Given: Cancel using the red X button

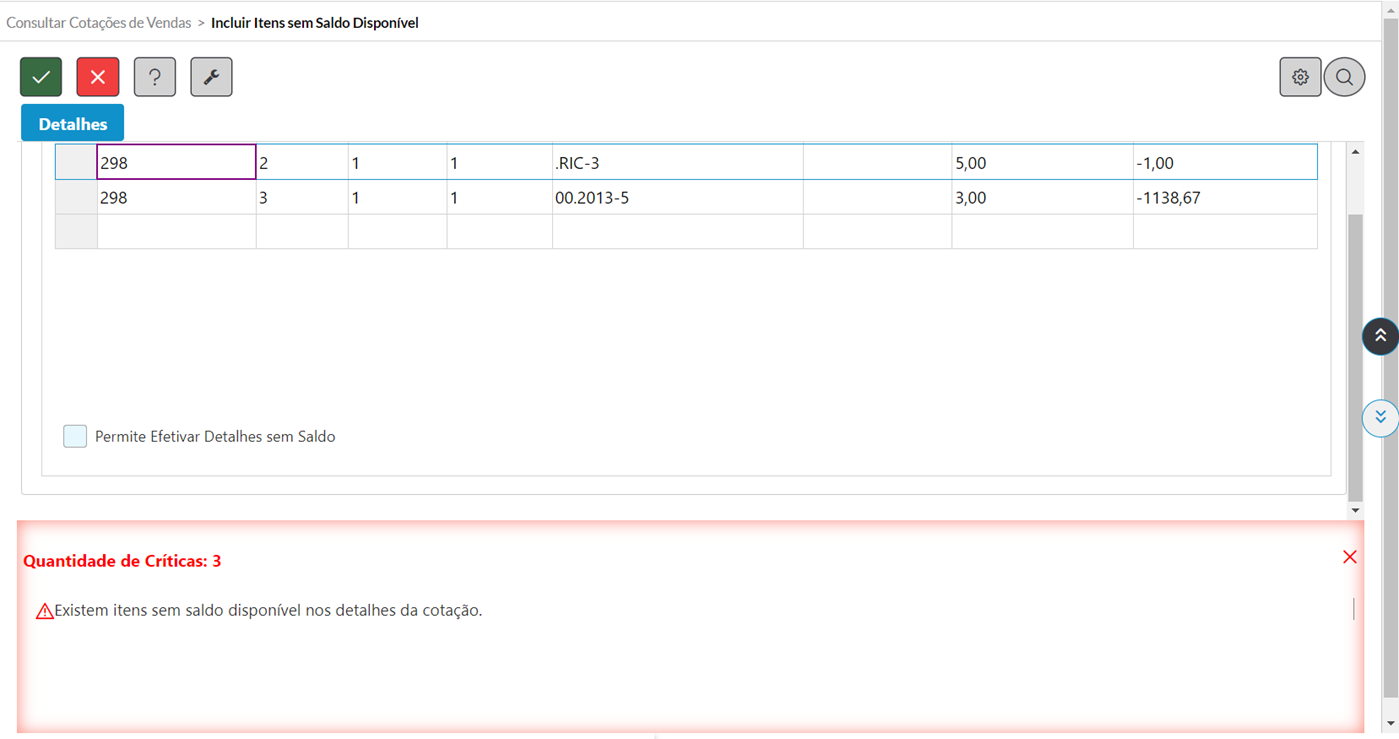Looking at the screenshot, I should click(98, 77).
